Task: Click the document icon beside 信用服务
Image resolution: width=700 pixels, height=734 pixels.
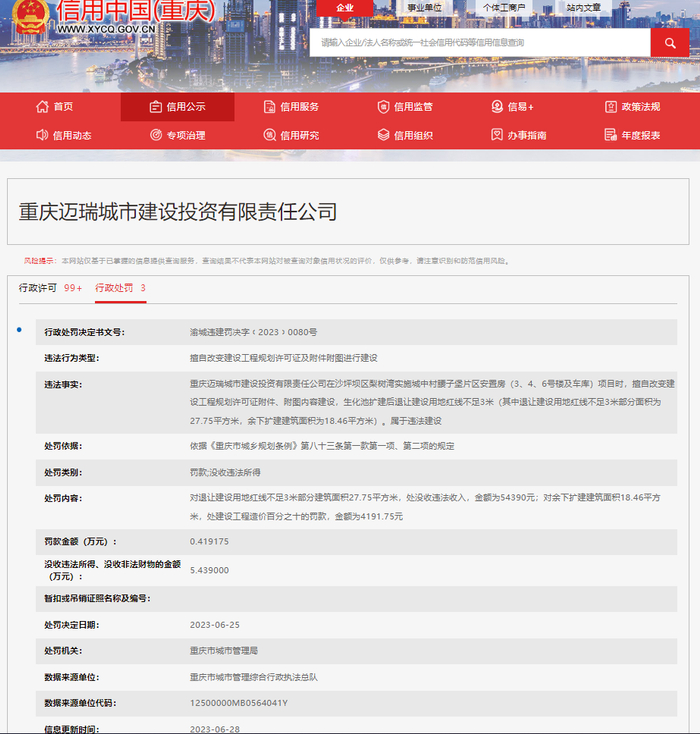Action: [269, 107]
